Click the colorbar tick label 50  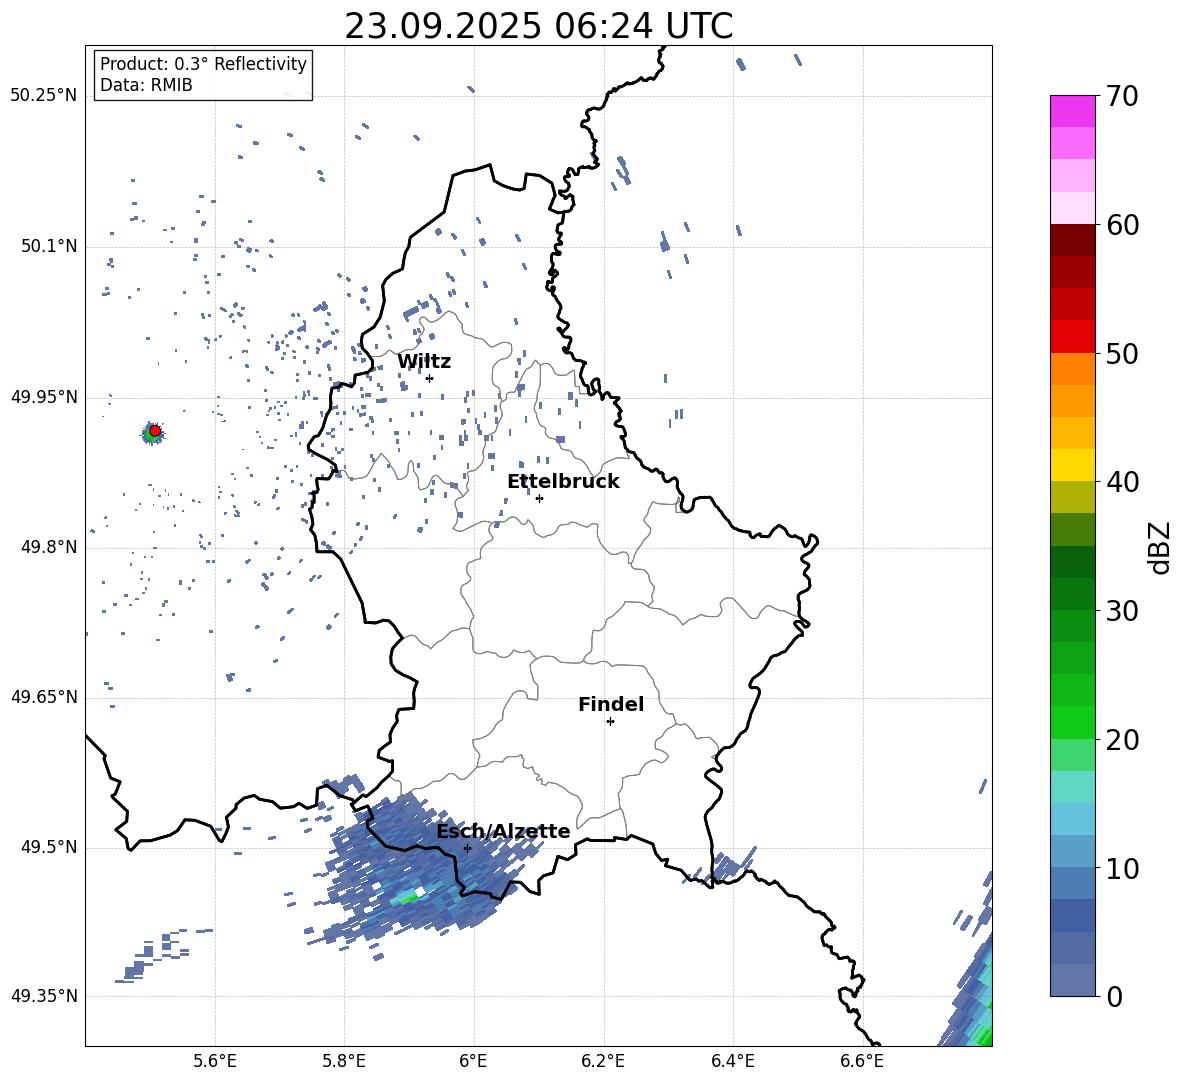tap(1121, 354)
